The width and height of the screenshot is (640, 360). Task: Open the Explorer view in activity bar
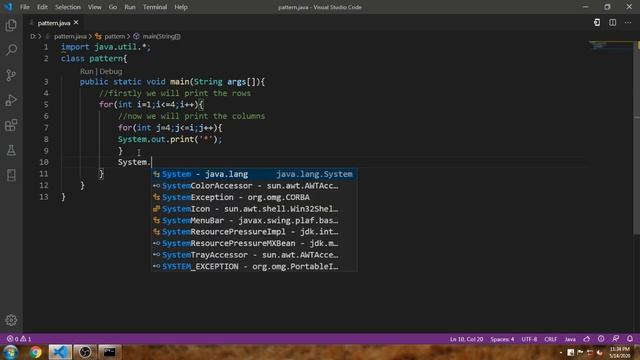pos(11,25)
